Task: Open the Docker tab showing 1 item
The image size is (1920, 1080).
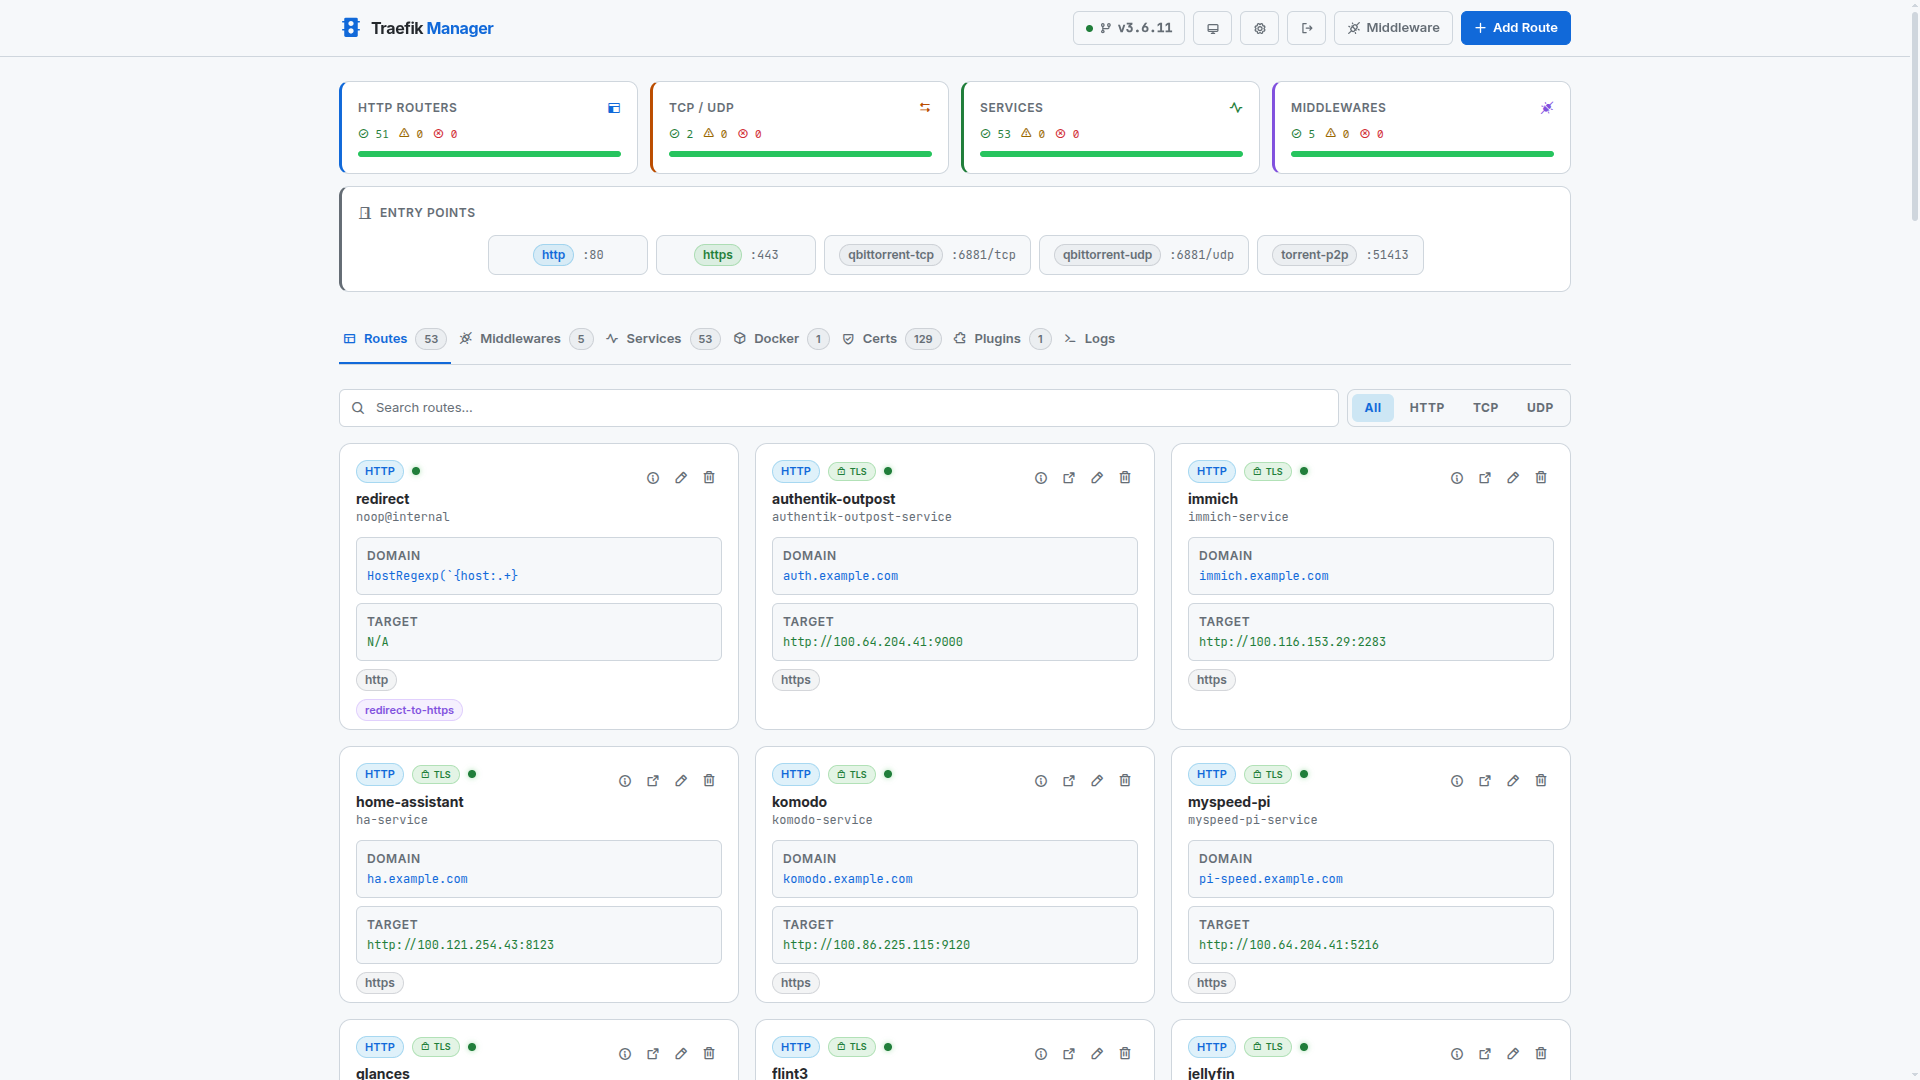Action: [x=776, y=339]
